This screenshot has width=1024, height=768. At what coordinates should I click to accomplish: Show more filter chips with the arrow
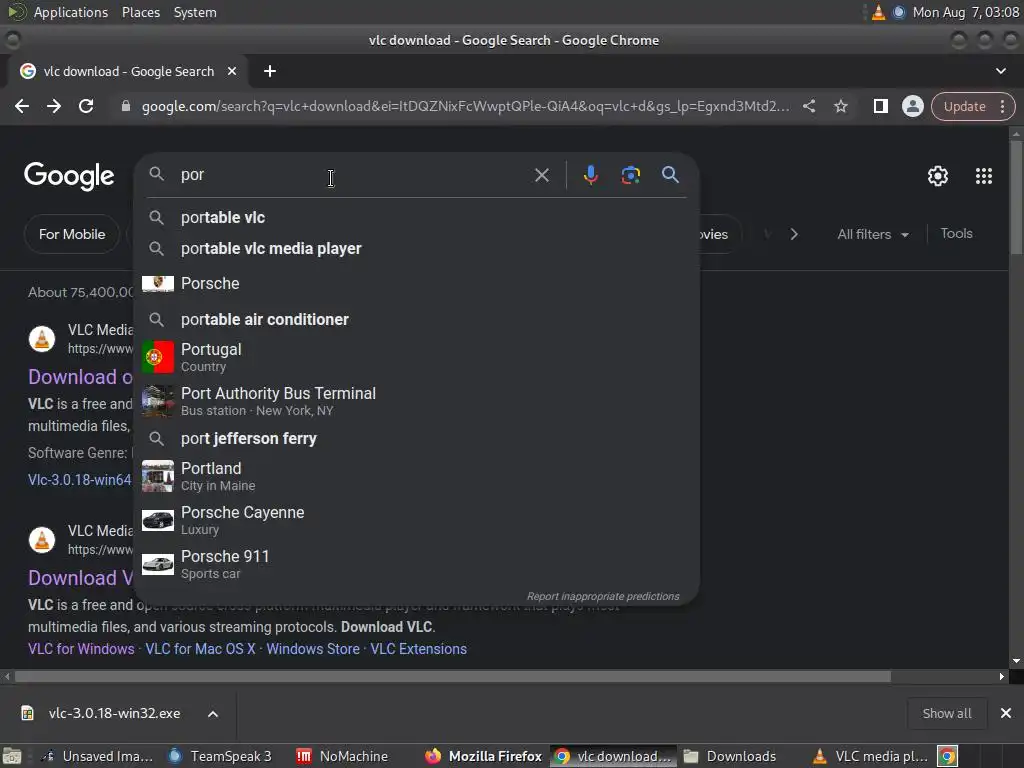coord(794,234)
